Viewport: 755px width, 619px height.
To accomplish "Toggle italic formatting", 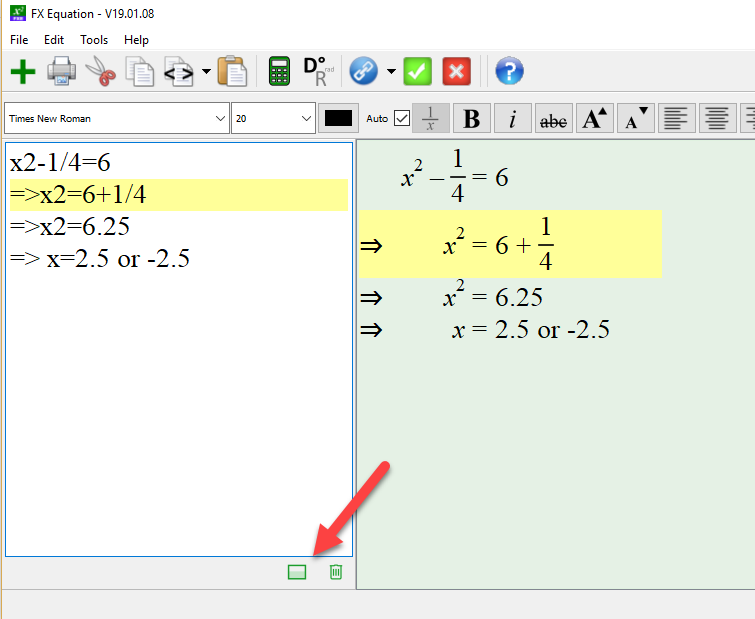I will [512, 118].
